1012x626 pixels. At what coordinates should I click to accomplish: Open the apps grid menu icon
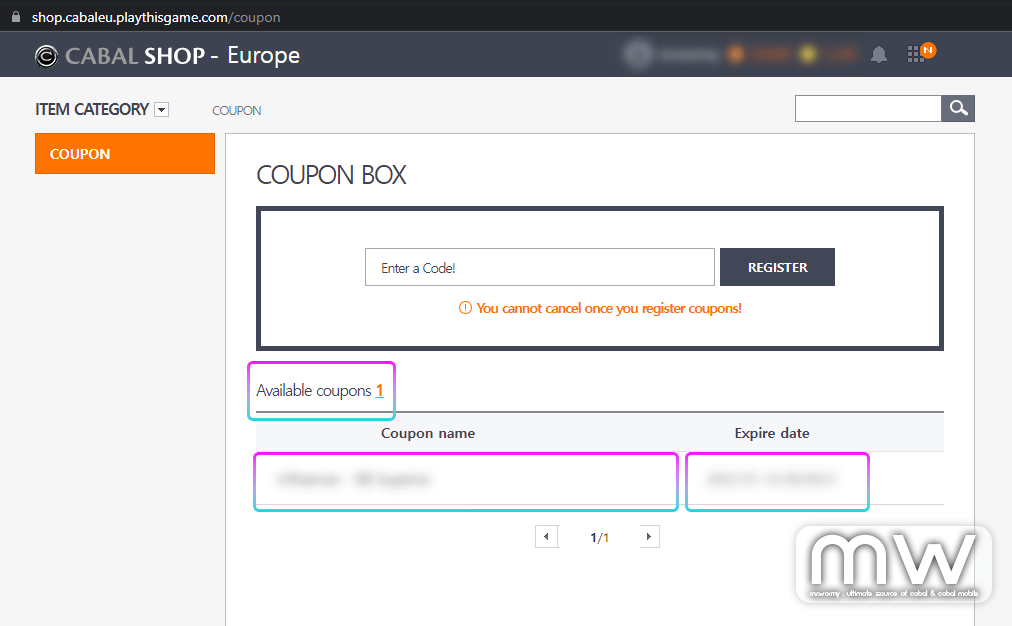(x=916, y=55)
